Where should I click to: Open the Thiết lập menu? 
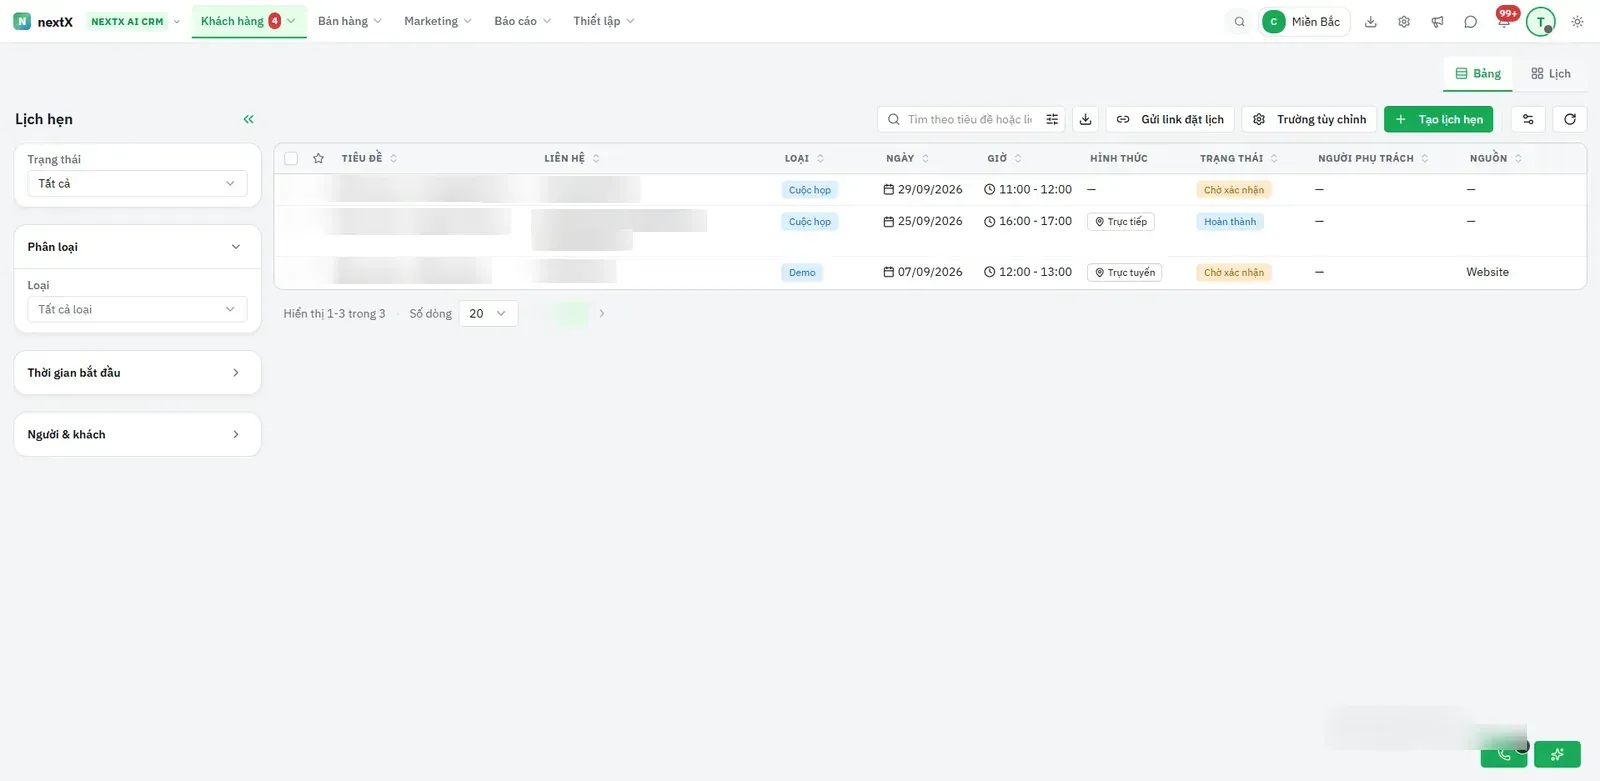coord(604,21)
